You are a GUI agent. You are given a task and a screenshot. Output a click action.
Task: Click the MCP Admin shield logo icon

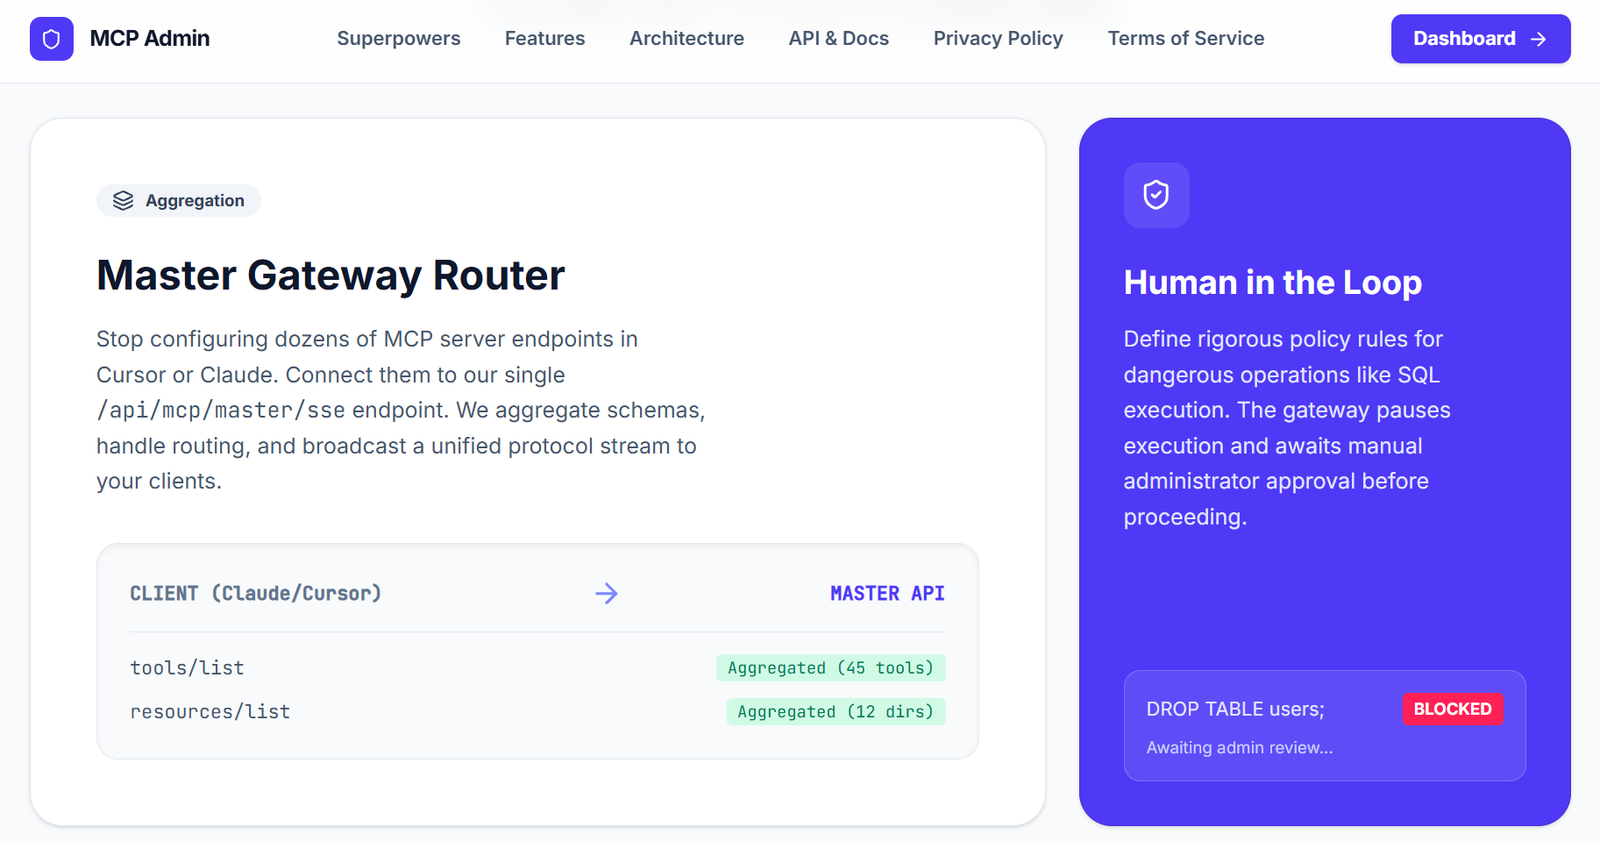(x=51, y=39)
